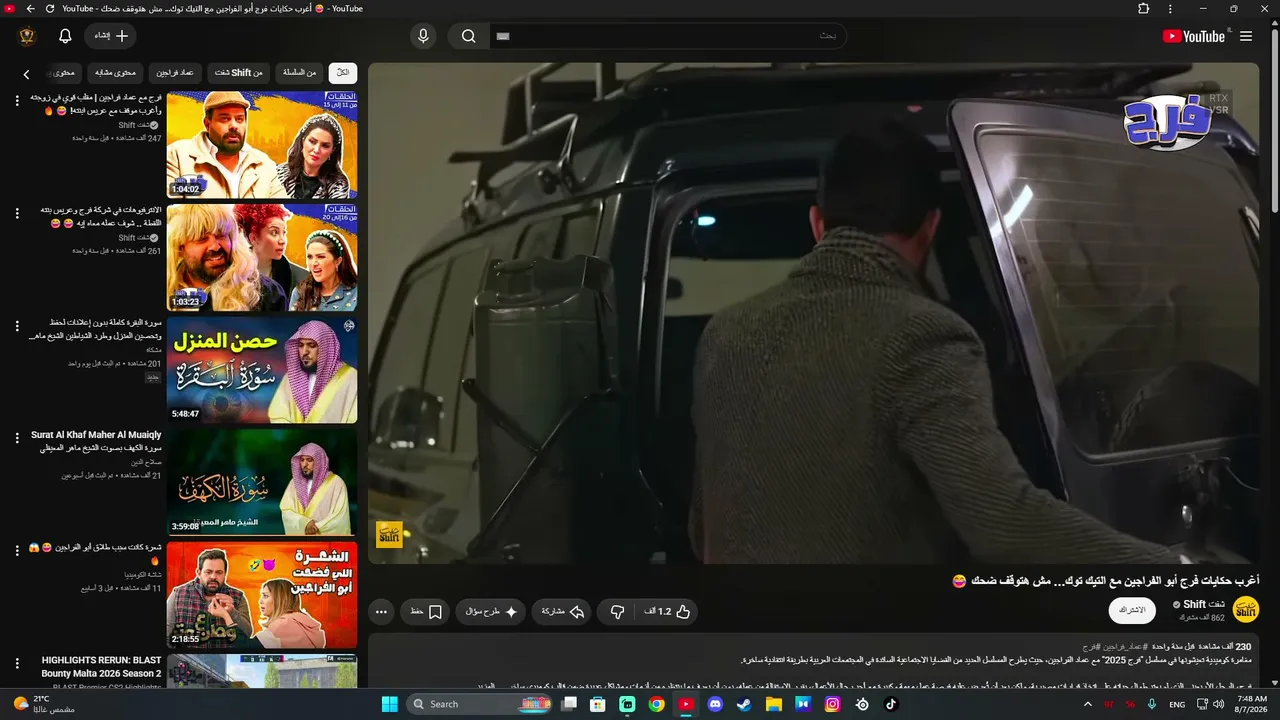The width and height of the screenshot is (1280, 720).
Task: Select the "من Shift شفت" filter chip
Action: 239,73
